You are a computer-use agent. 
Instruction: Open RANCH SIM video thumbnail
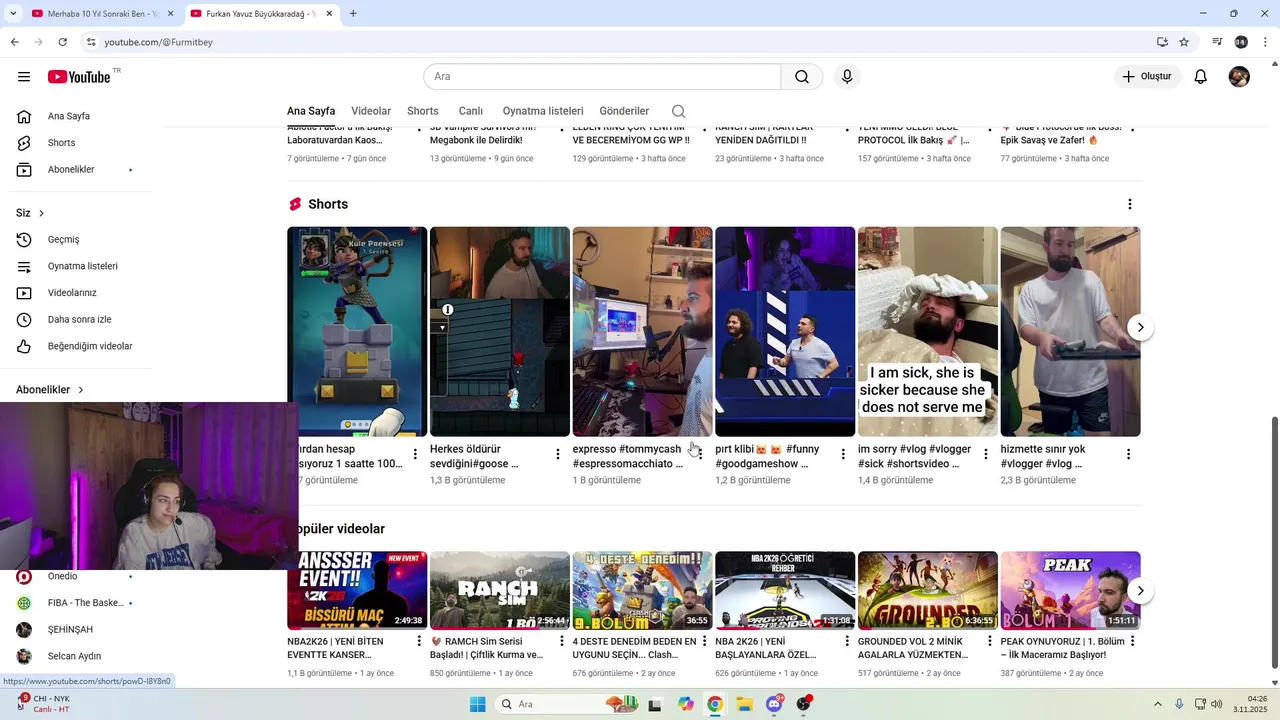(x=500, y=591)
